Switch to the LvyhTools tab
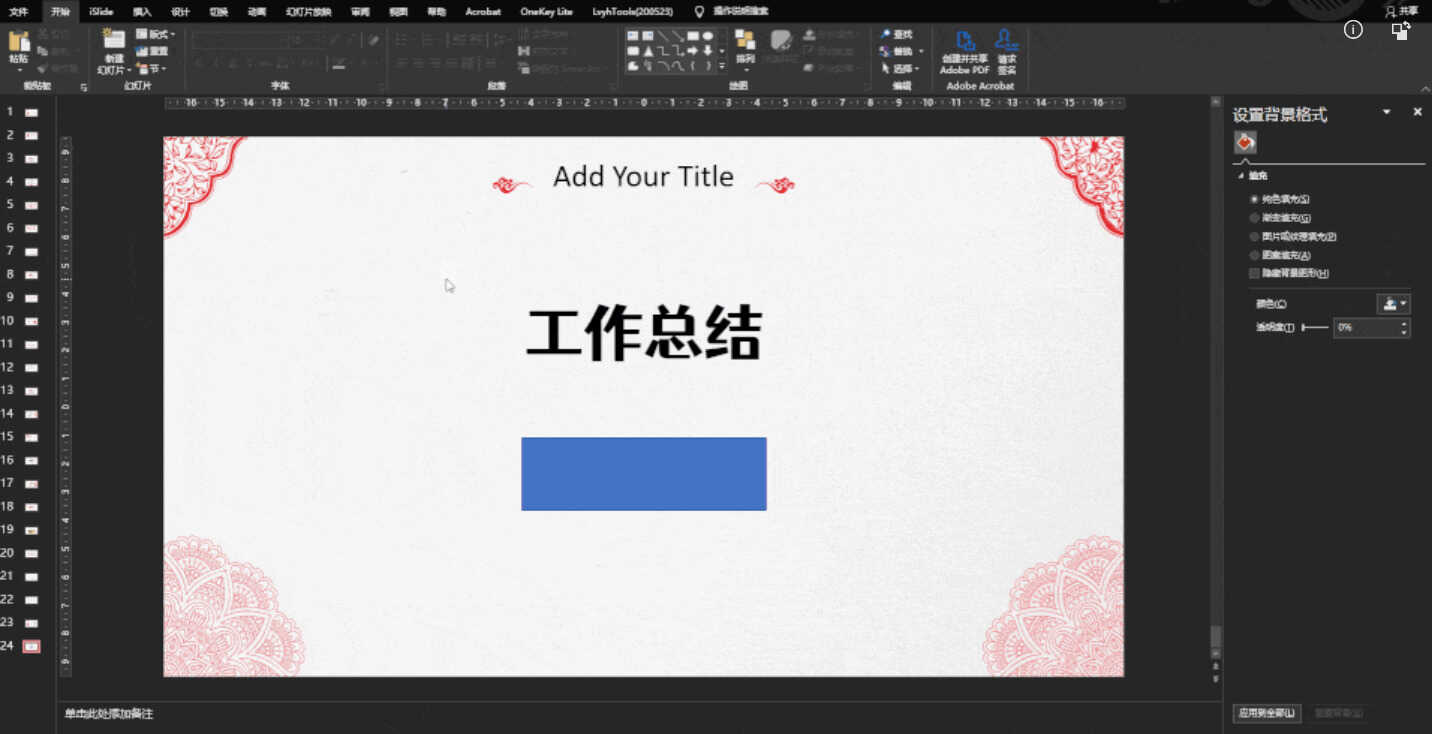 click(633, 11)
